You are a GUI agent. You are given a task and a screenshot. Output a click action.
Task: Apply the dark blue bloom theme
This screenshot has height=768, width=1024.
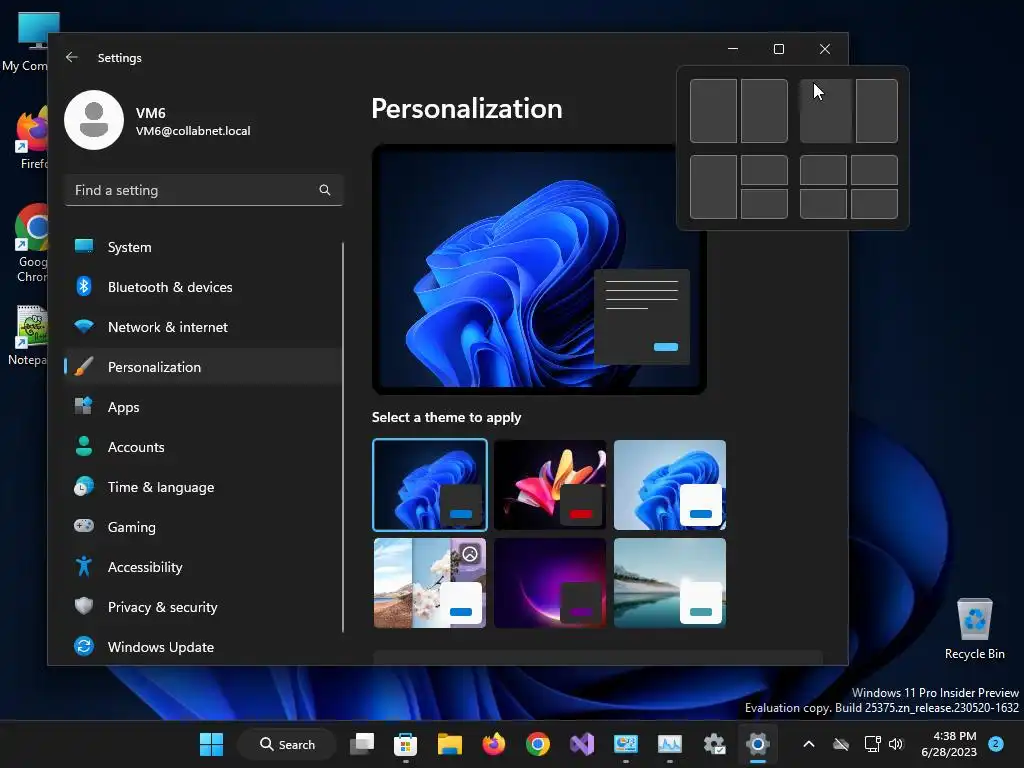tap(430, 485)
